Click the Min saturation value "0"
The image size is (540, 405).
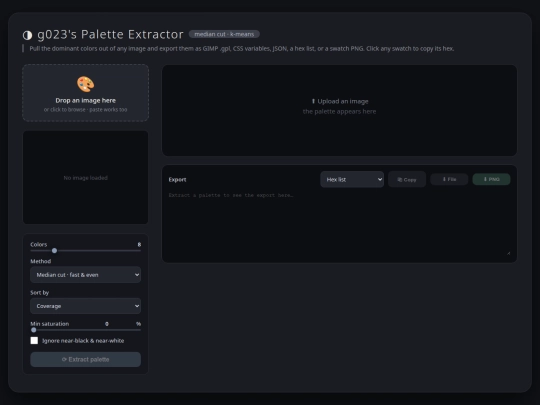tap(107, 324)
